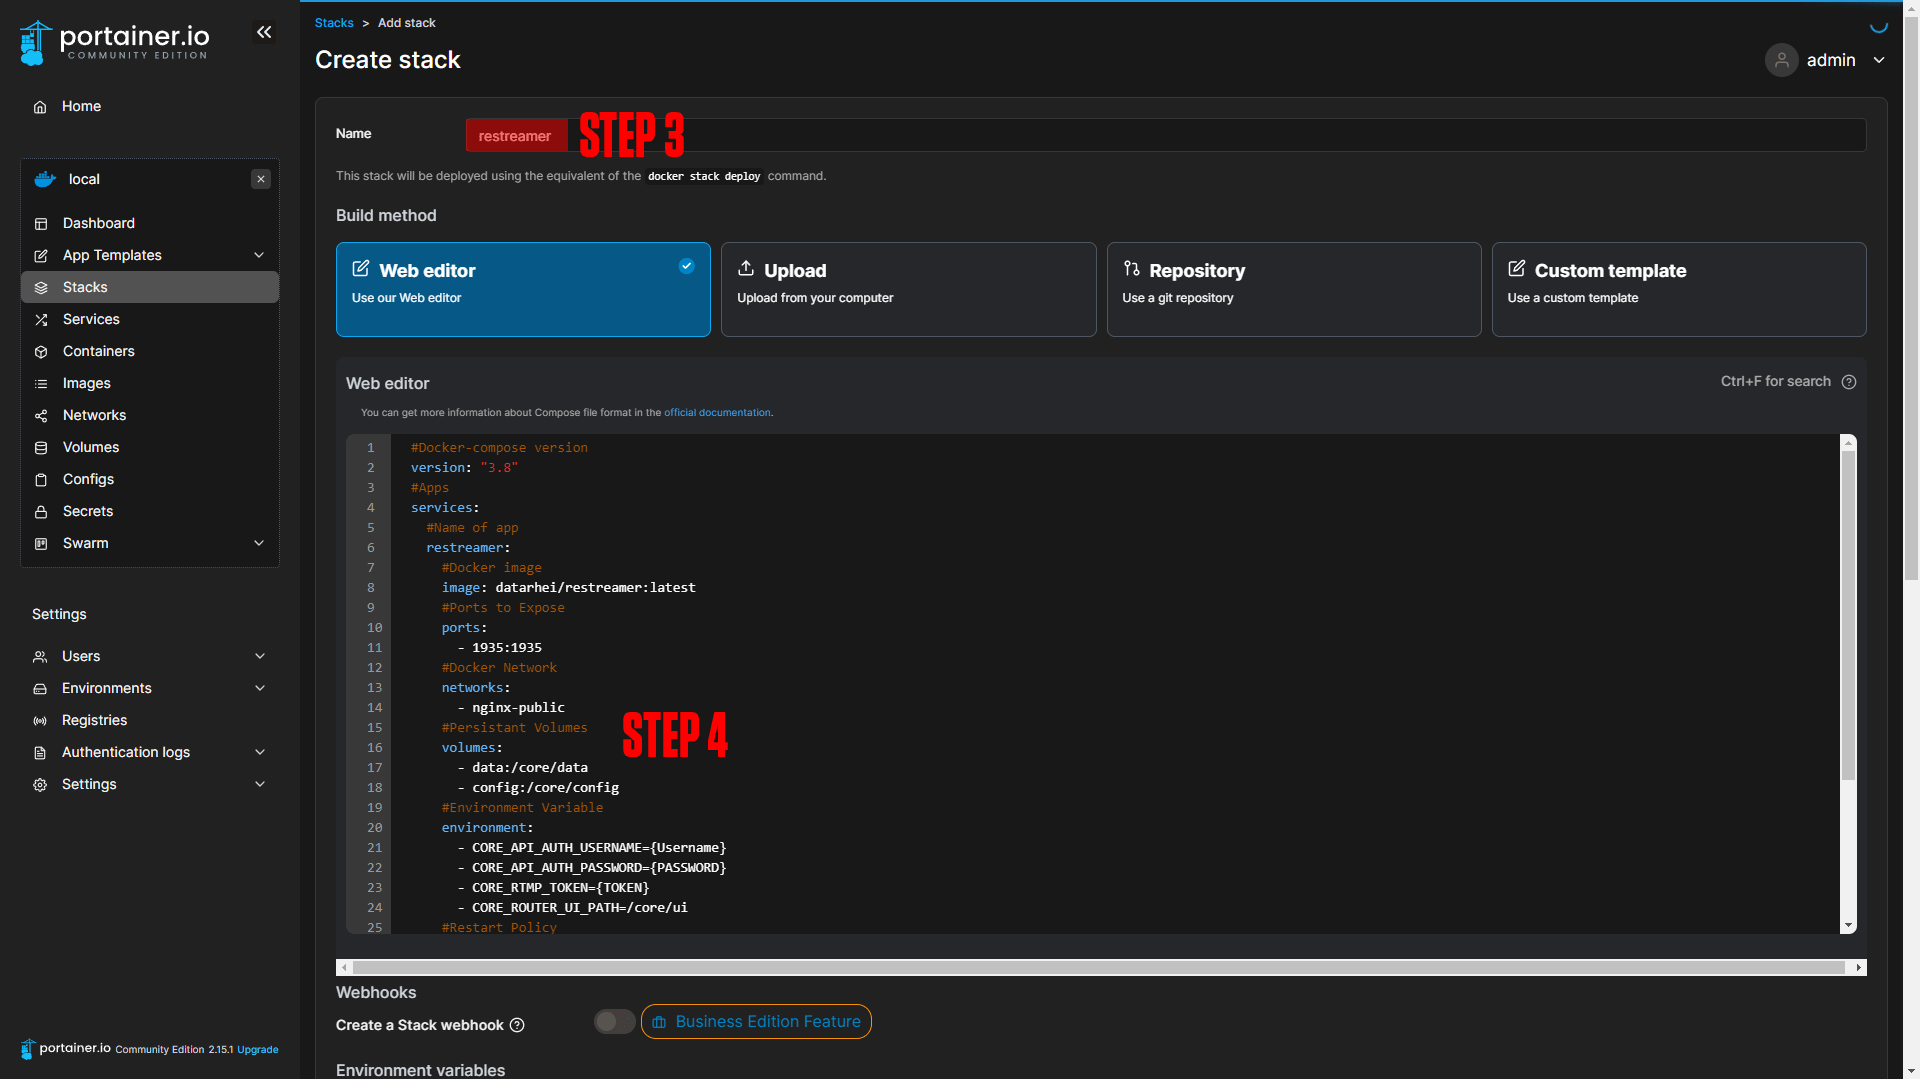The image size is (1920, 1079).
Task: Open Images in the sidebar
Action: (x=150, y=383)
